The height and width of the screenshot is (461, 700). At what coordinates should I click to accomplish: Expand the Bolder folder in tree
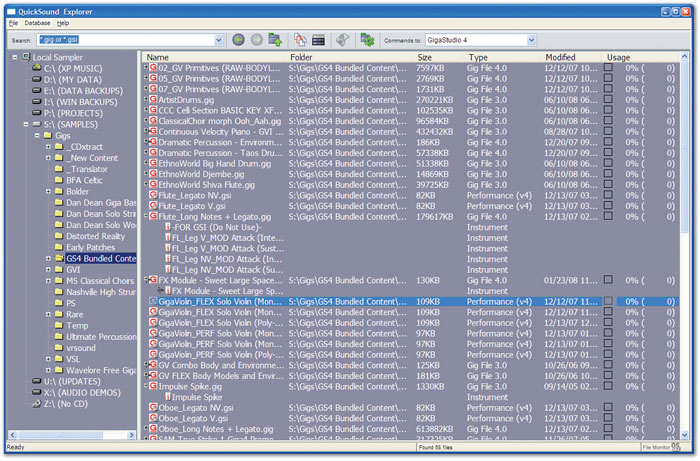tap(47, 191)
